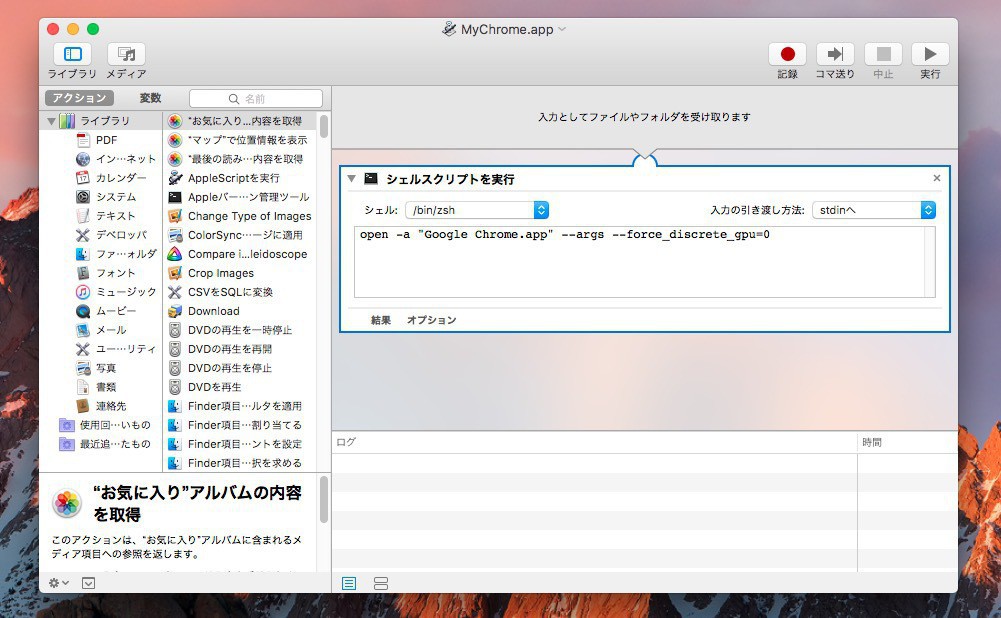Click the 名前 search field
This screenshot has width=1001, height=618.
(x=255, y=98)
